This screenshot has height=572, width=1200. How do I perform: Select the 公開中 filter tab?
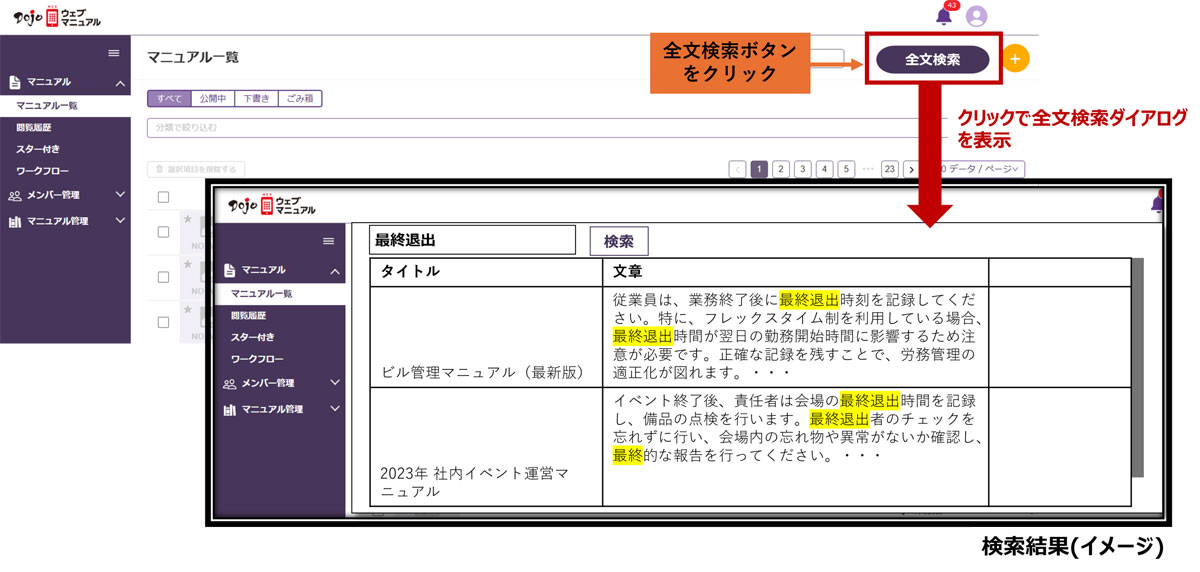(x=212, y=98)
